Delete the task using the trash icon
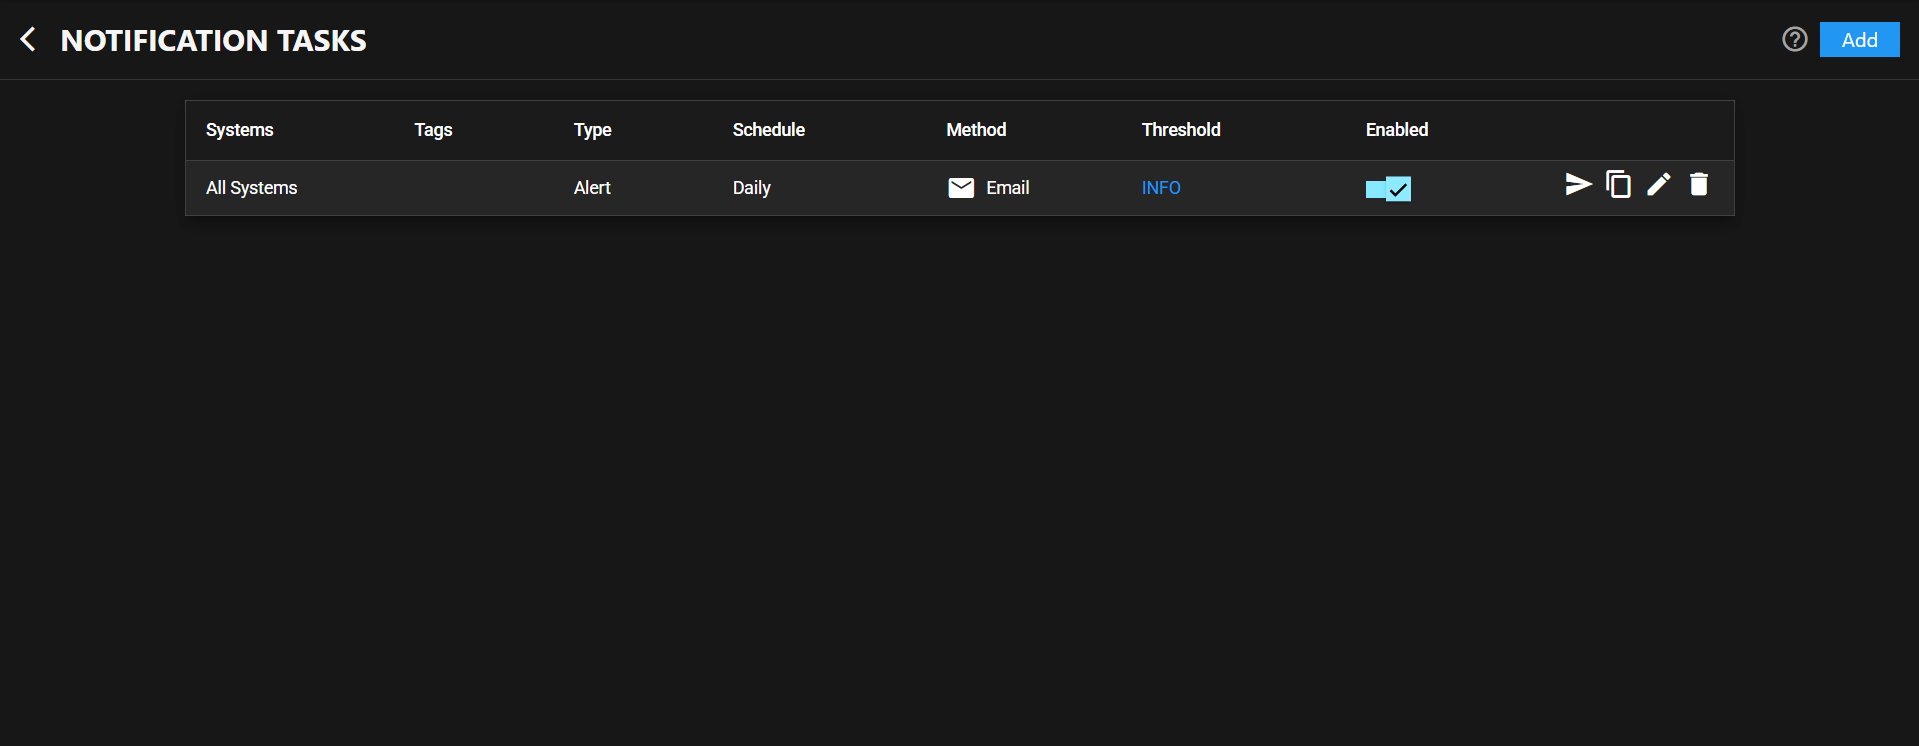This screenshot has height=746, width=1919. pos(1698,185)
